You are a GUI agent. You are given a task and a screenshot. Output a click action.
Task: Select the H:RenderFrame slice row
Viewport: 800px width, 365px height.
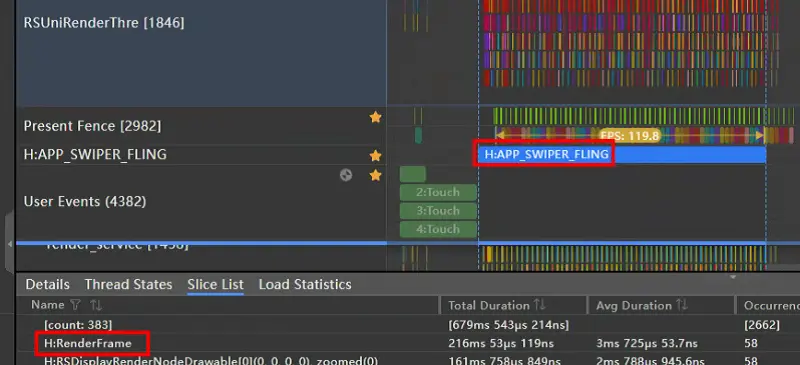(x=408, y=343)
